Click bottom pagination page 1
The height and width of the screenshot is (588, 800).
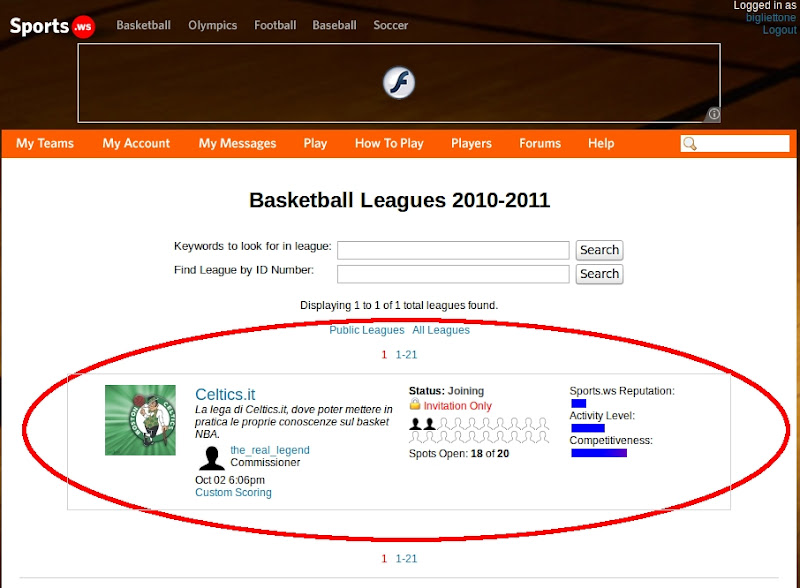pos(384,559)
